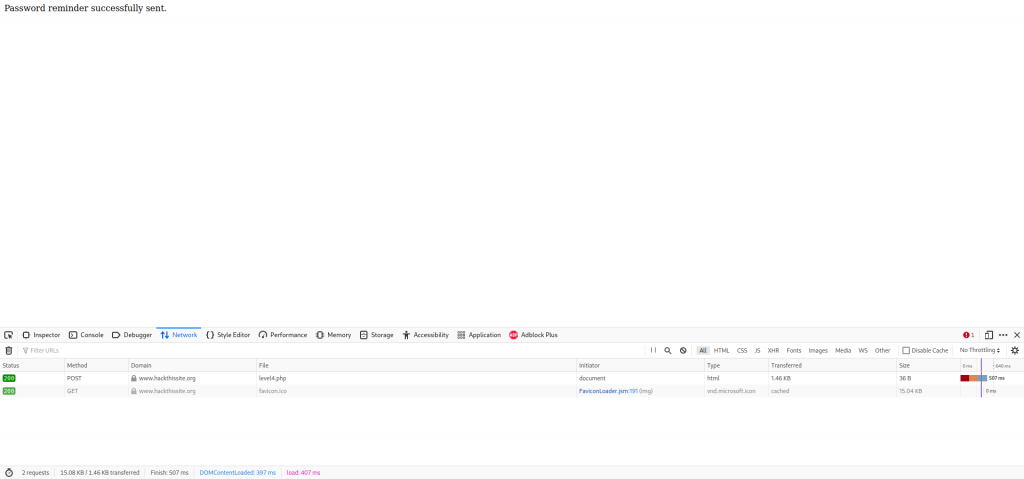Viewport: 1024px width, 479px height.
Task: Open the No Throttling dropdown
Action: pos(979,351)
